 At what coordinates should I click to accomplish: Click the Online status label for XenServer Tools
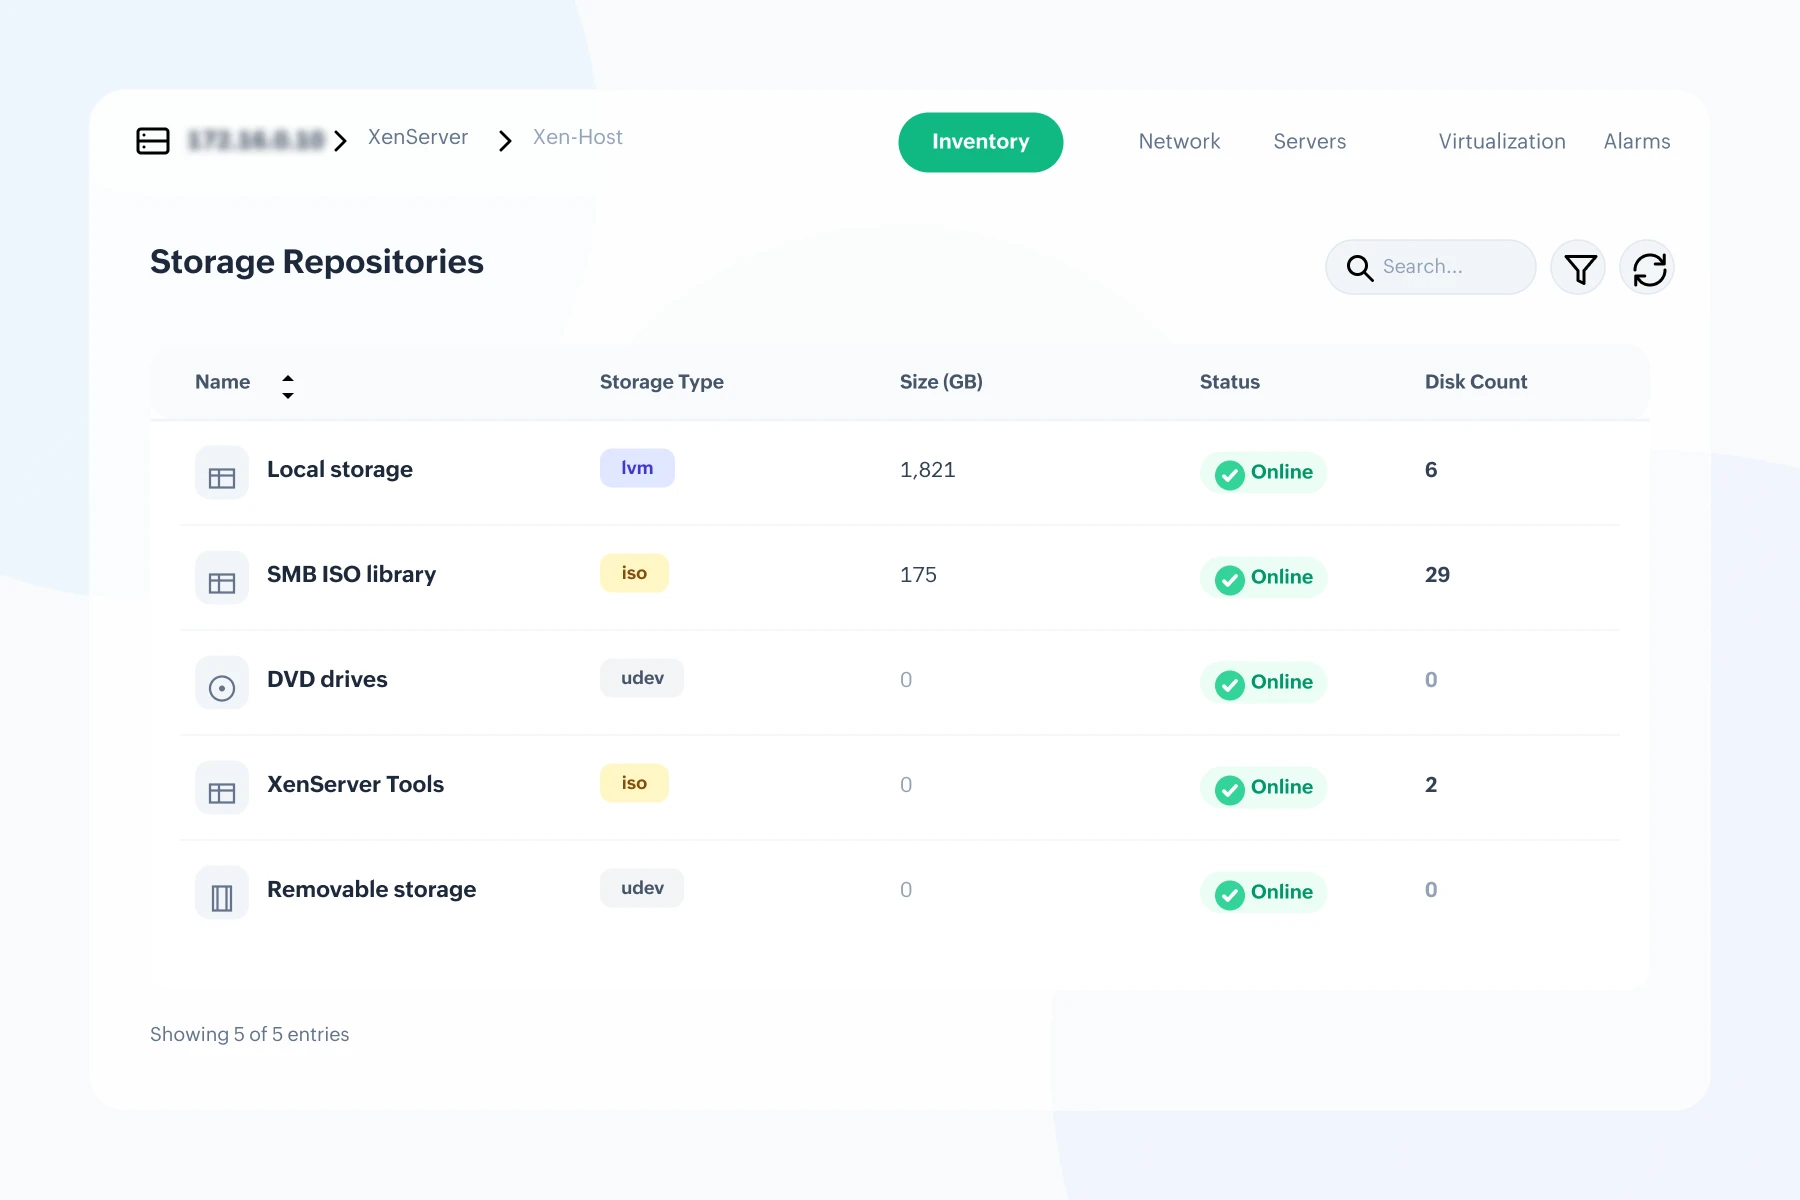coord(1282,787)
